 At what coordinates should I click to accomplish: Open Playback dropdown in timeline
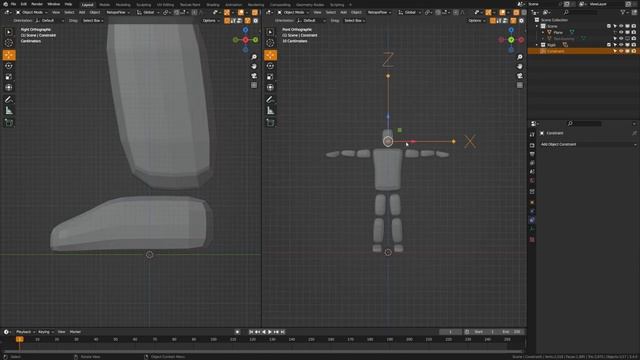click(x=25, y=332)
